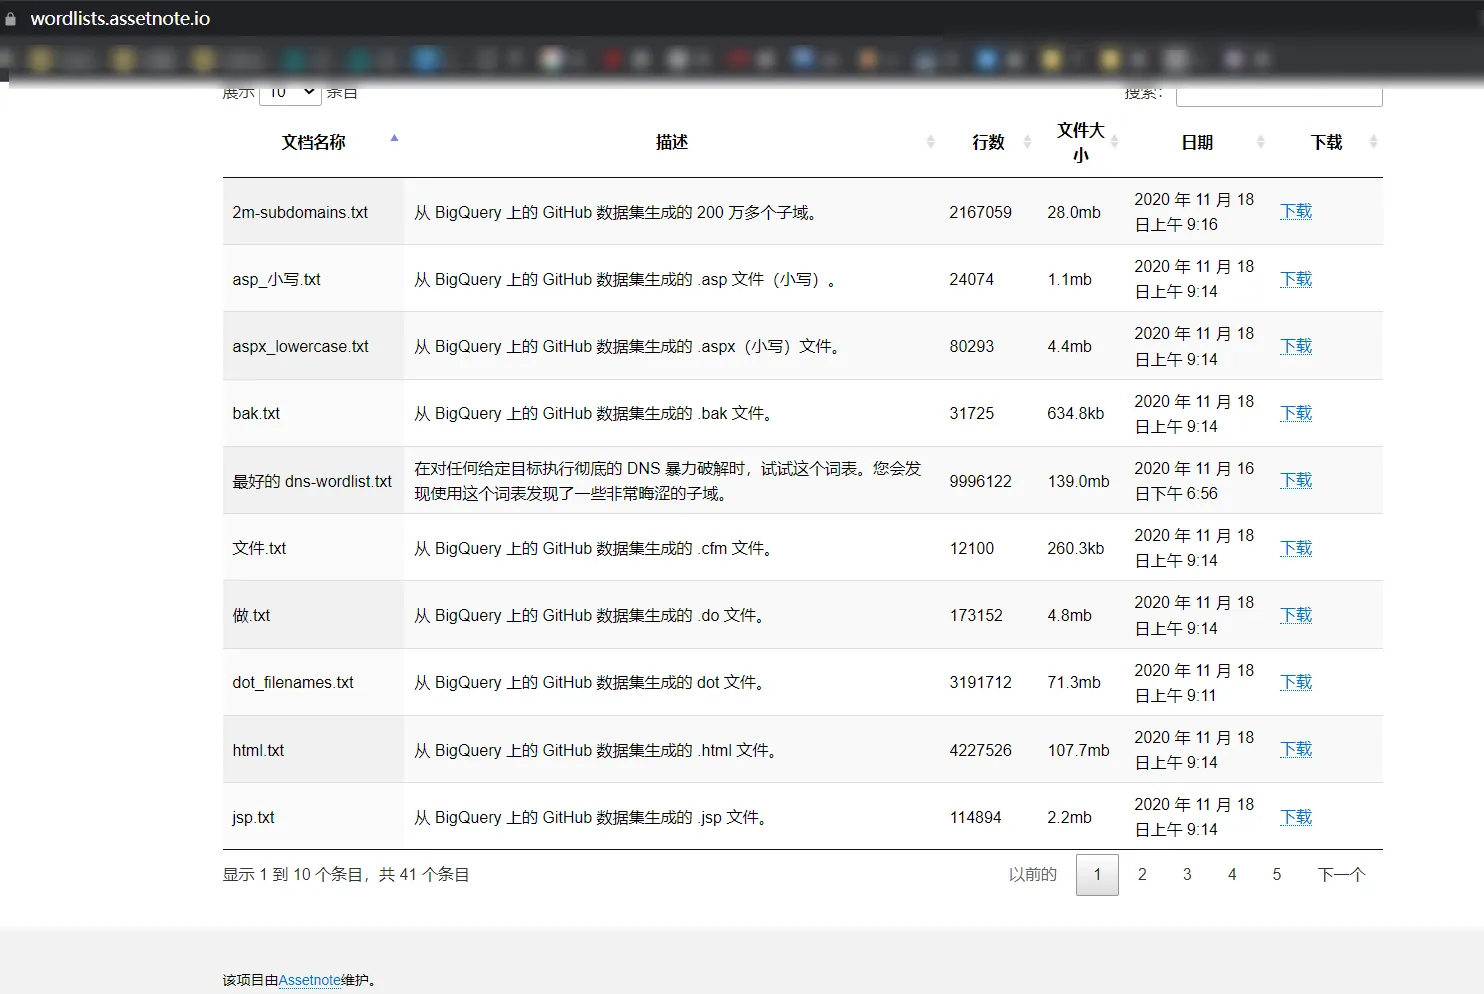Screen dimensions: 1484x994
Task: Download asp_小写.txt via 下载 link
Action: tap(1296, 279)
